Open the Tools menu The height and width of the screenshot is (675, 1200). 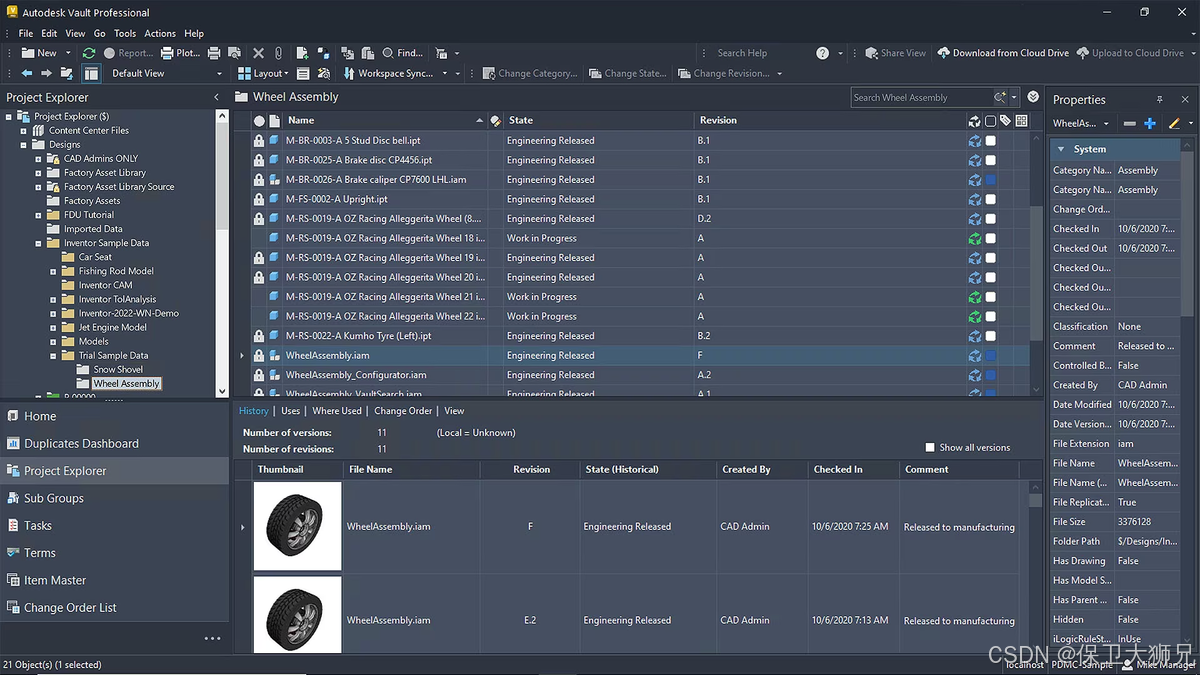[x=125, y=33]
